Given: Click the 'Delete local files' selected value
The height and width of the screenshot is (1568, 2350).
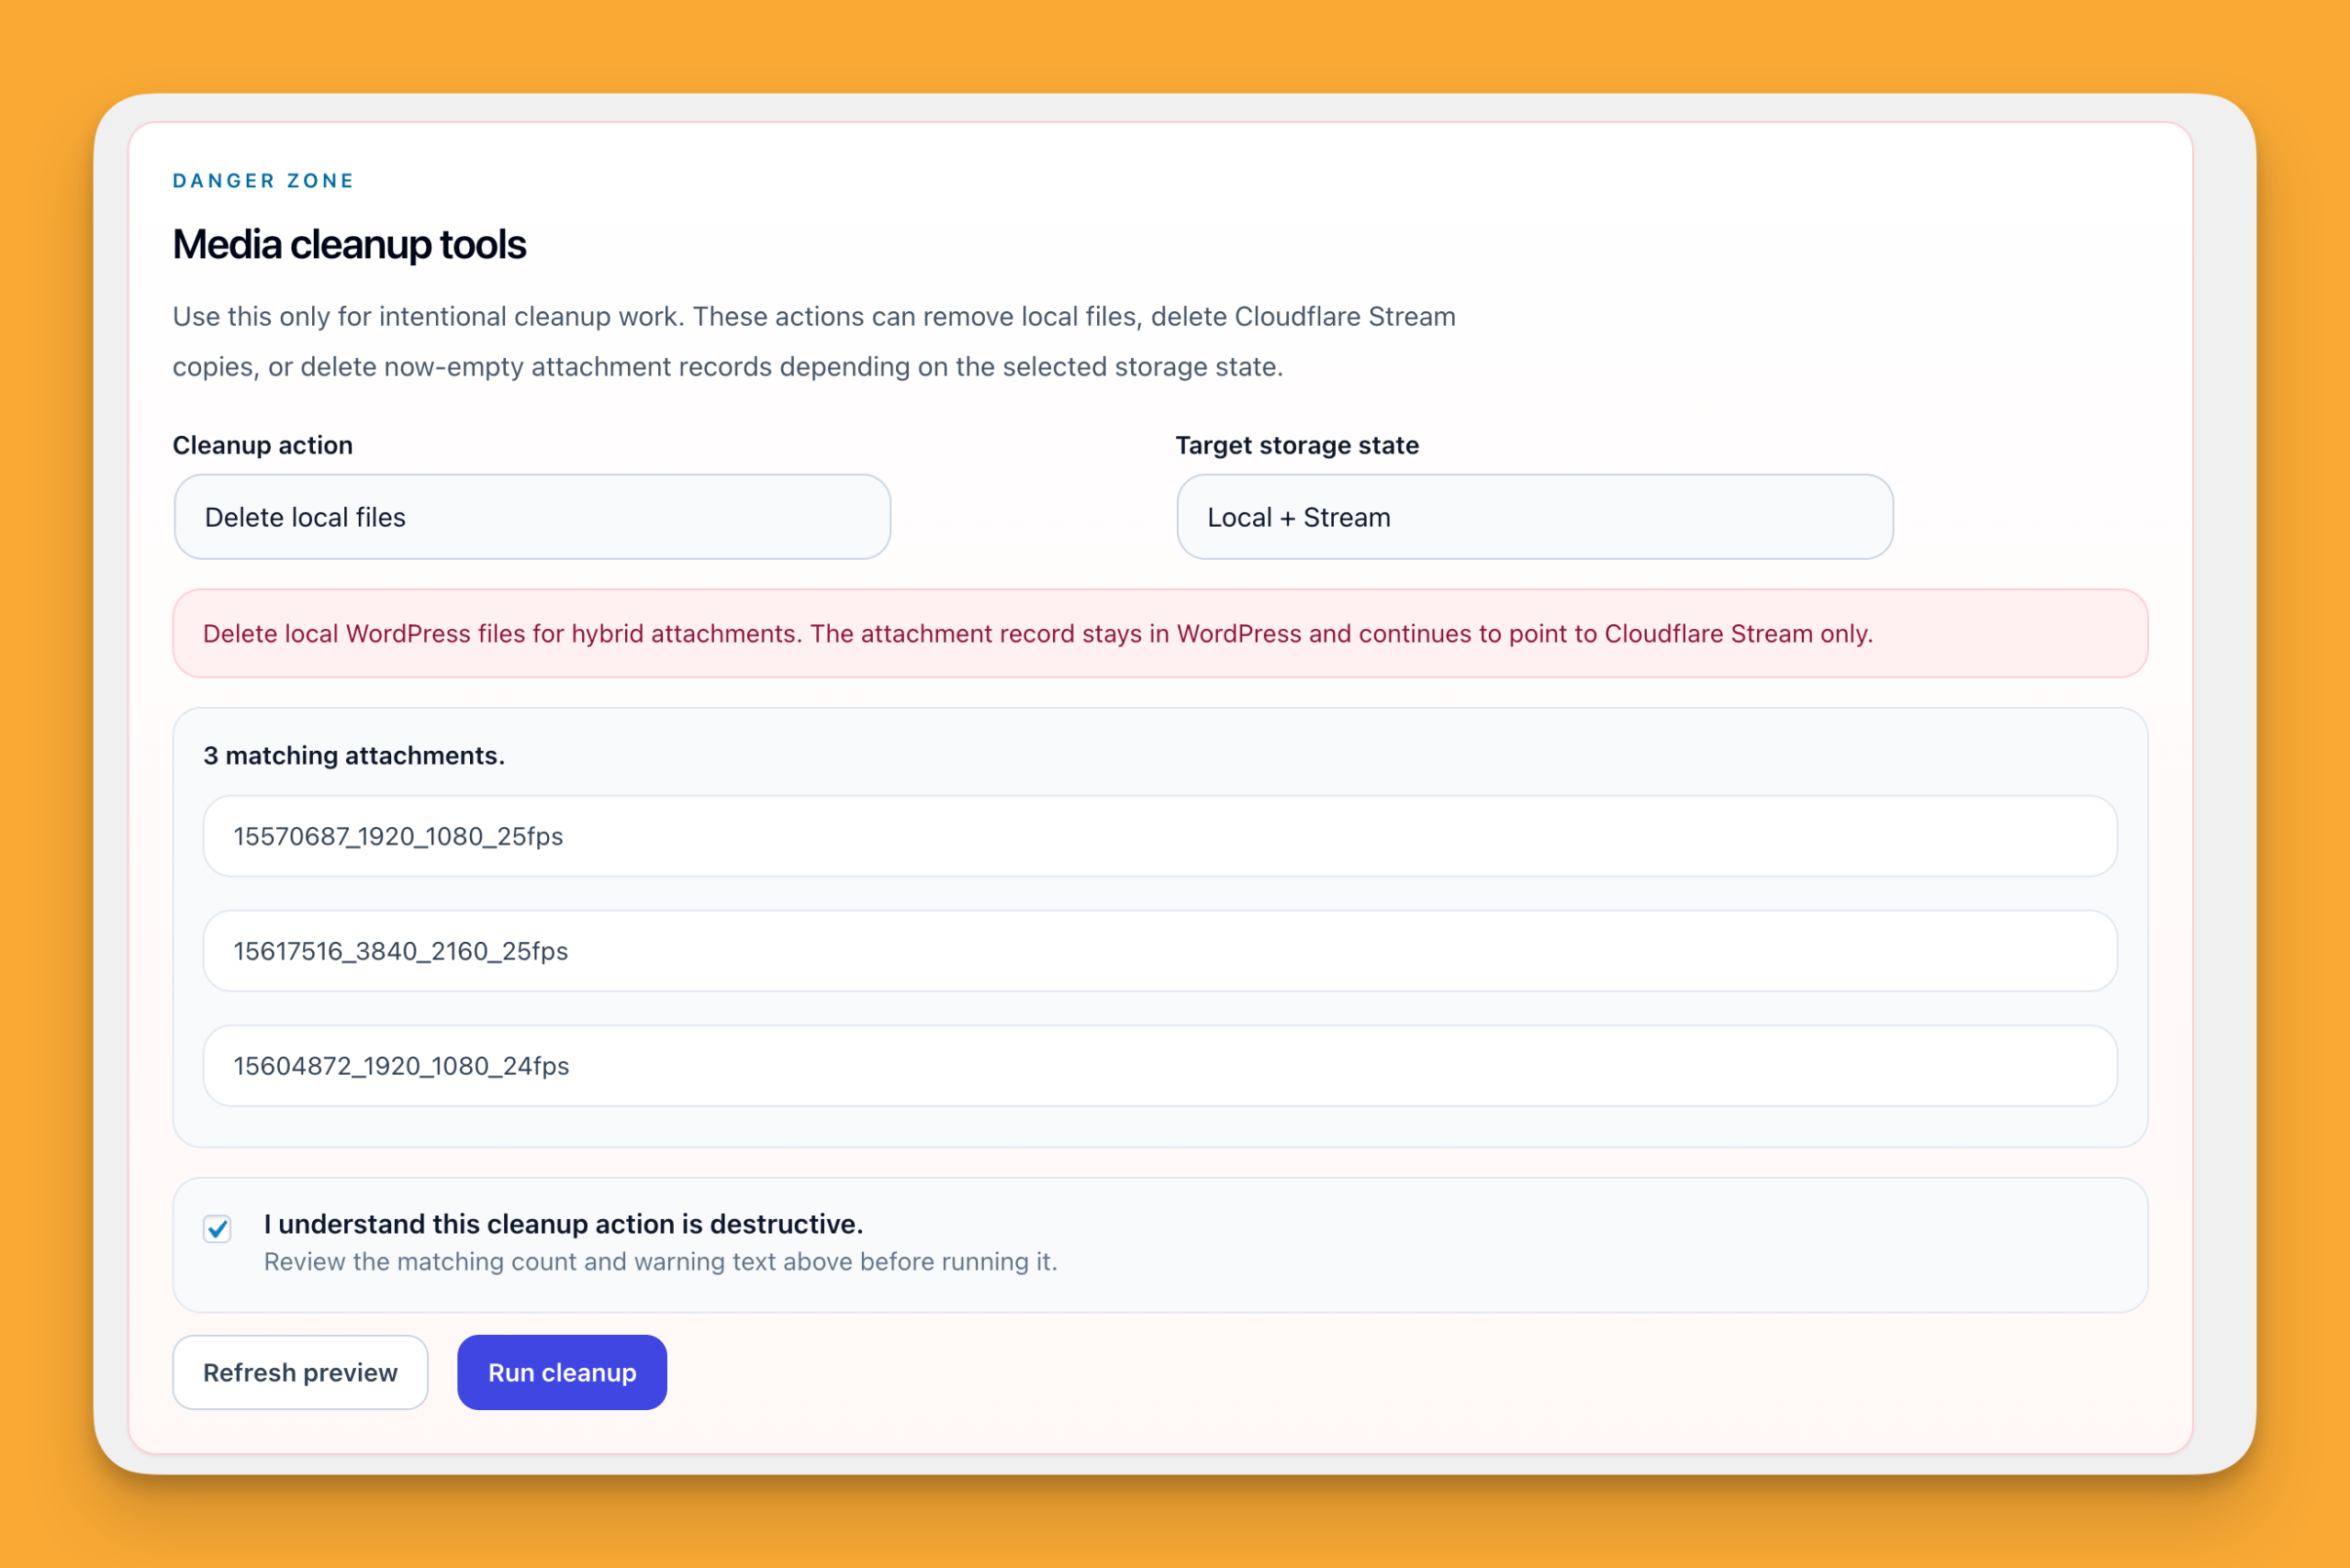Looking at the screenshot, I should point(305,517).
